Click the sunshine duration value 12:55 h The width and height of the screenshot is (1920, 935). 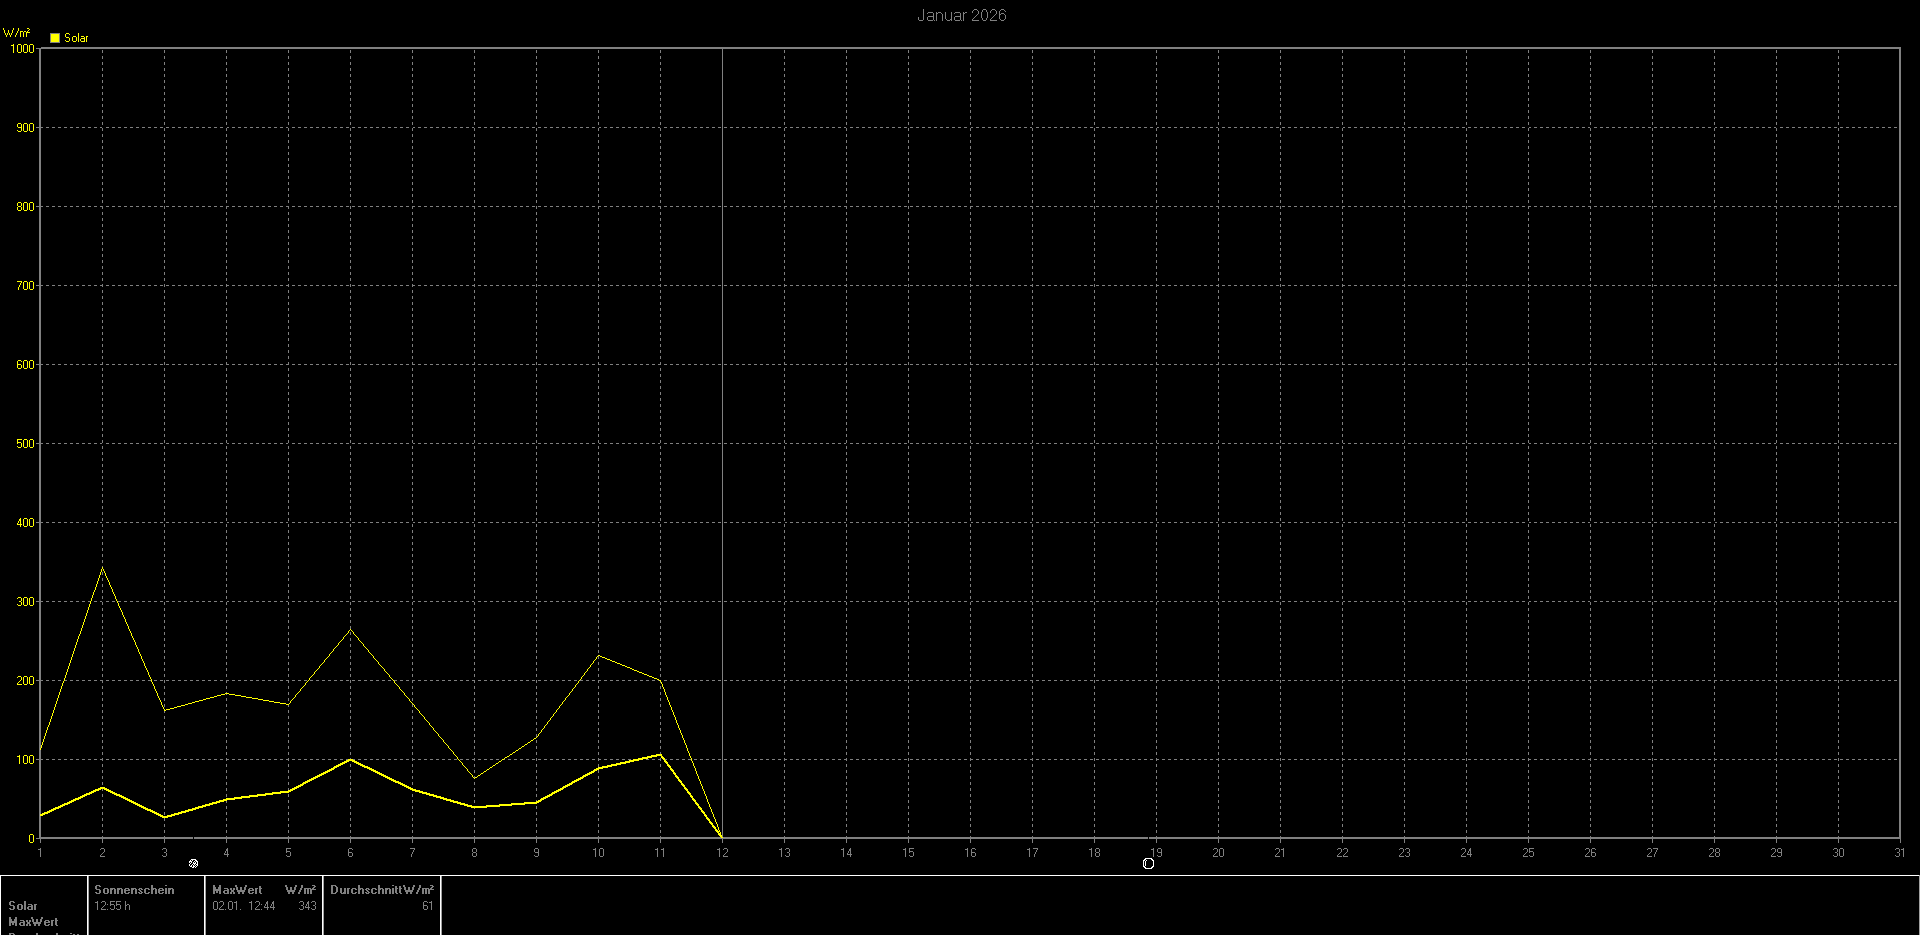click(x=112, y=906)
